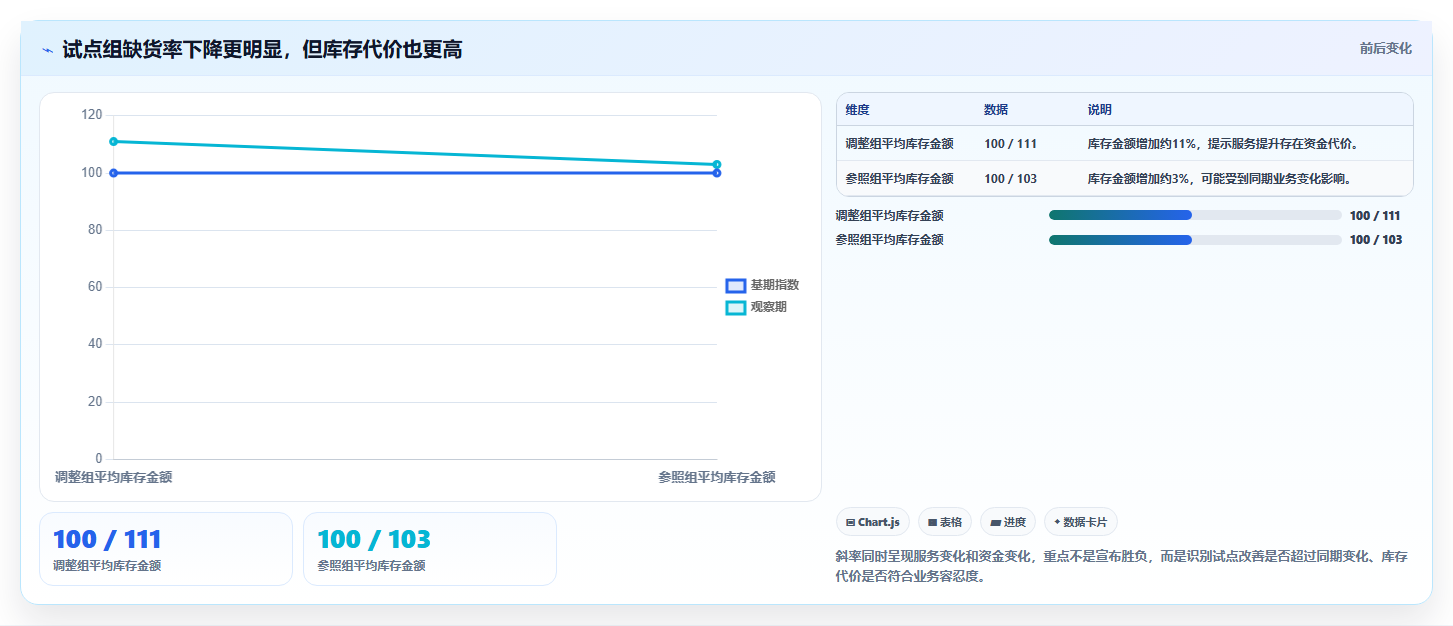Screen dimensions: 1453x626
Task: Click the 40 y-axis tick label
Action: coord(95,344)
